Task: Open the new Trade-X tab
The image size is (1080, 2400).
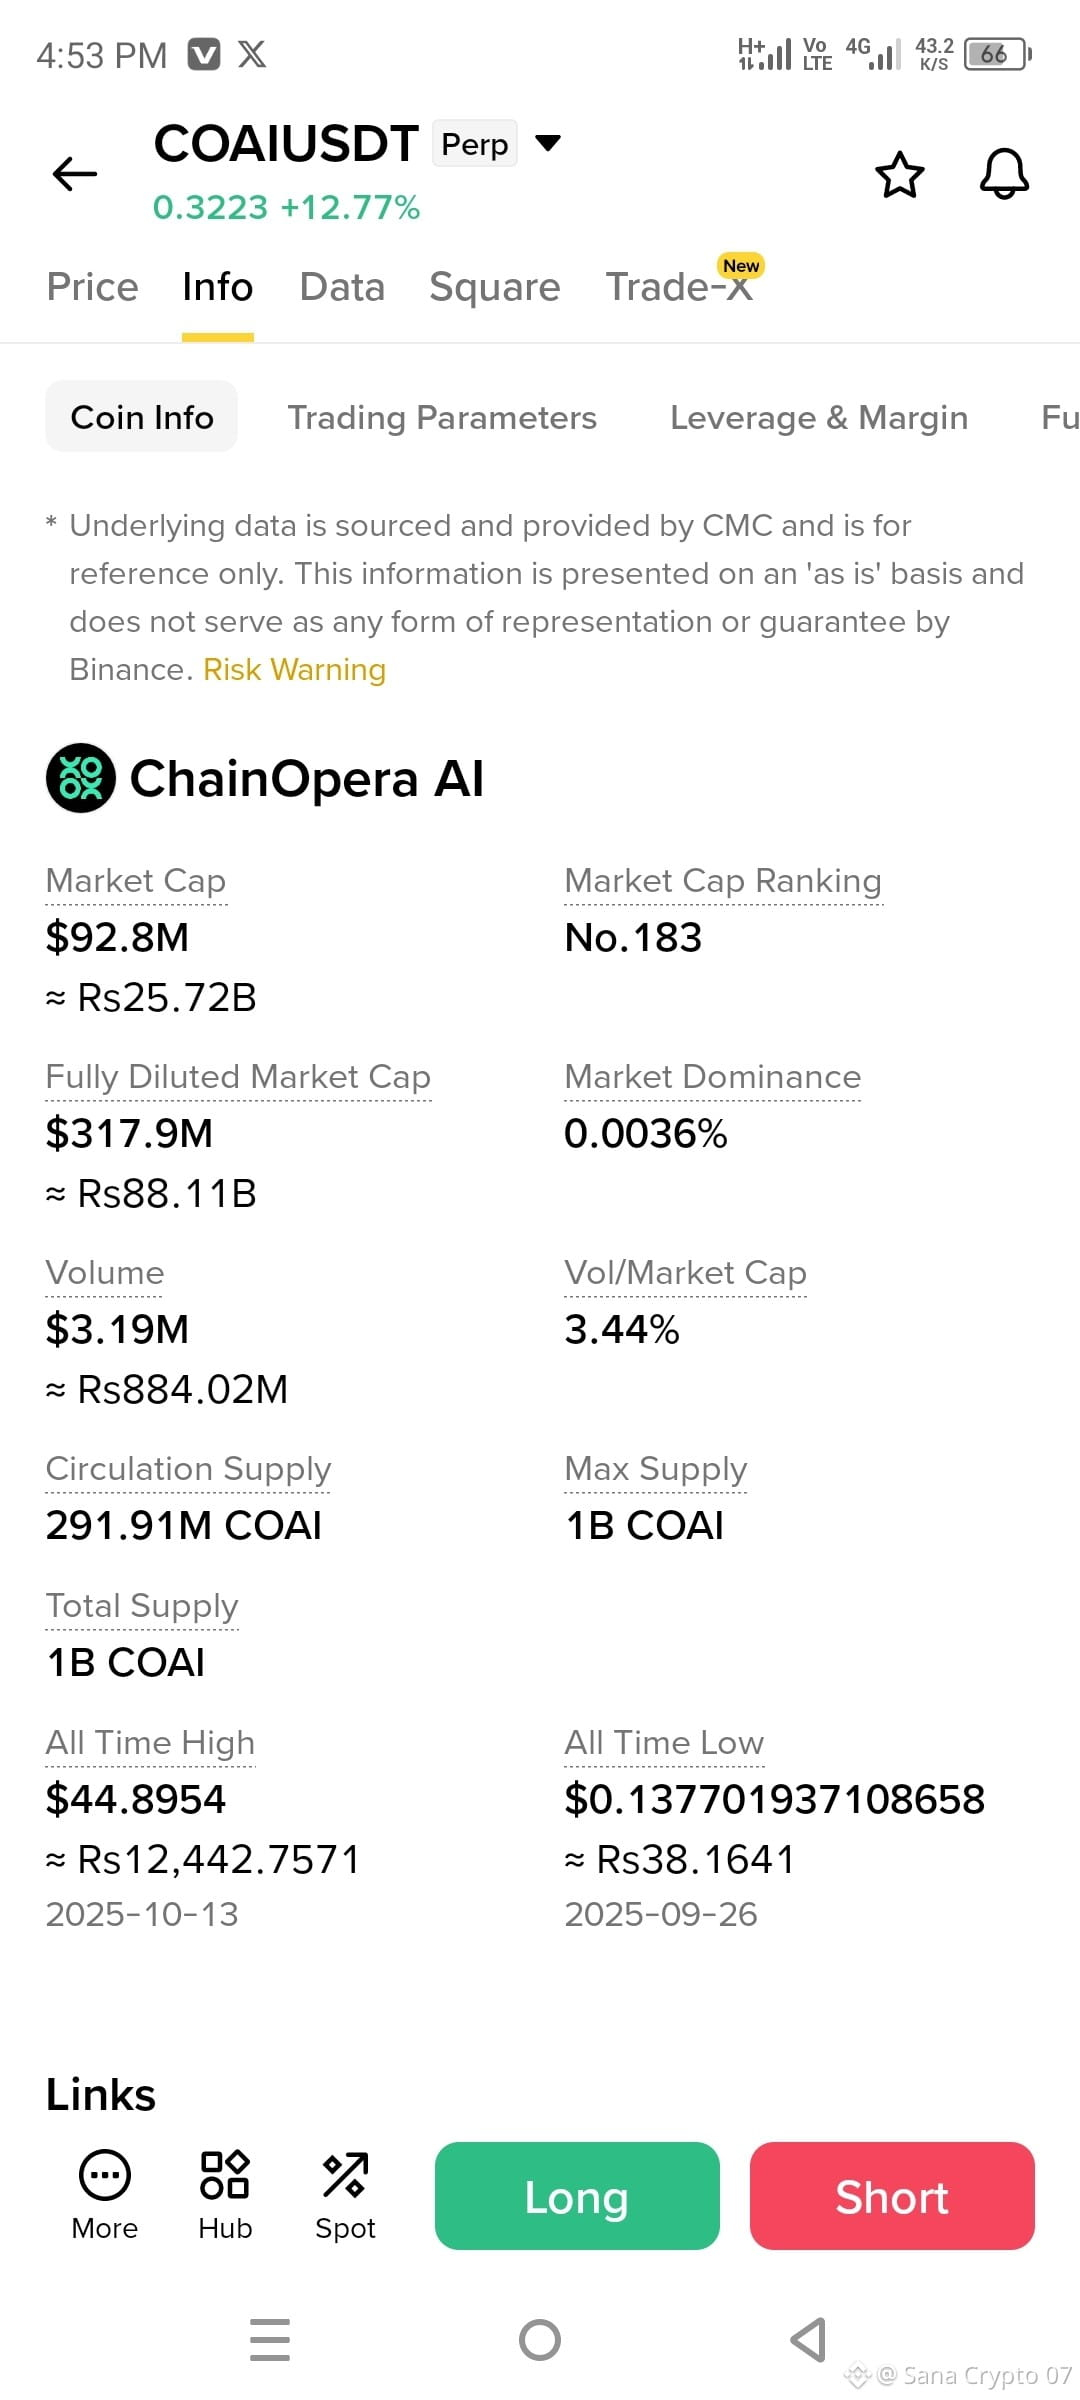Action: (680, 287)
